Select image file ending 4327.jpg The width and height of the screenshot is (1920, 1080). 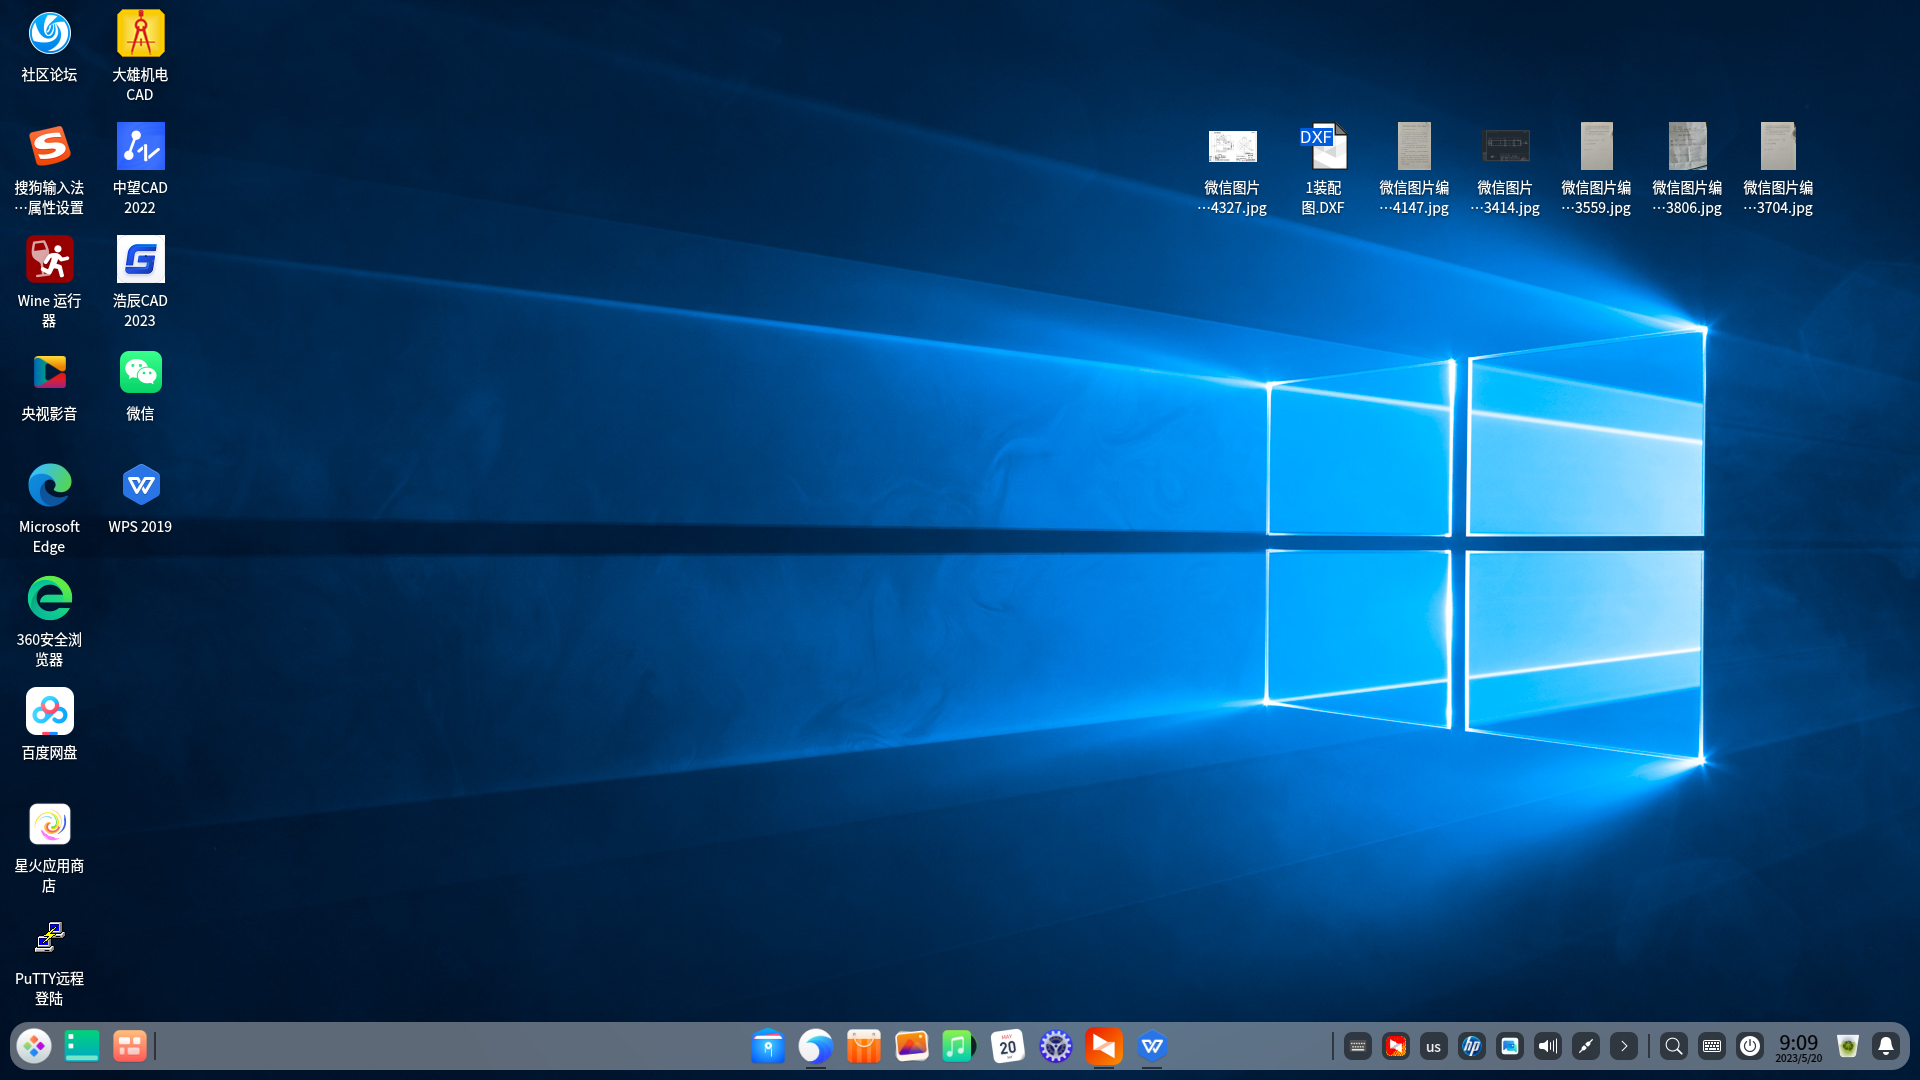pos(1232,148)
